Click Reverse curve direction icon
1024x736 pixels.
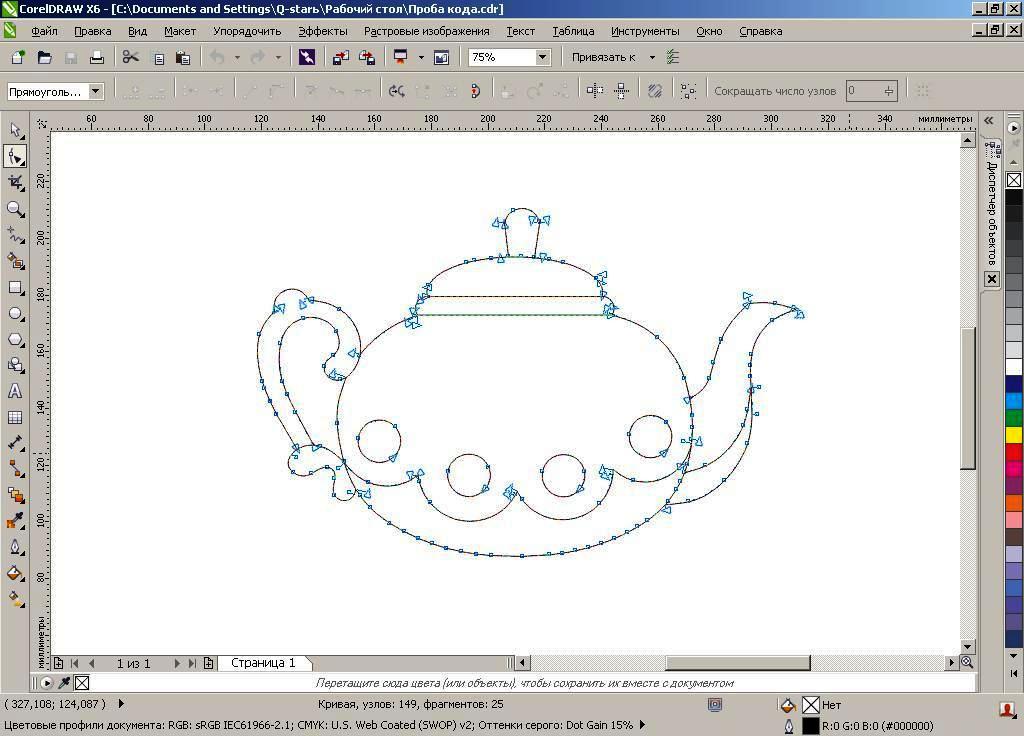(396, 91)
